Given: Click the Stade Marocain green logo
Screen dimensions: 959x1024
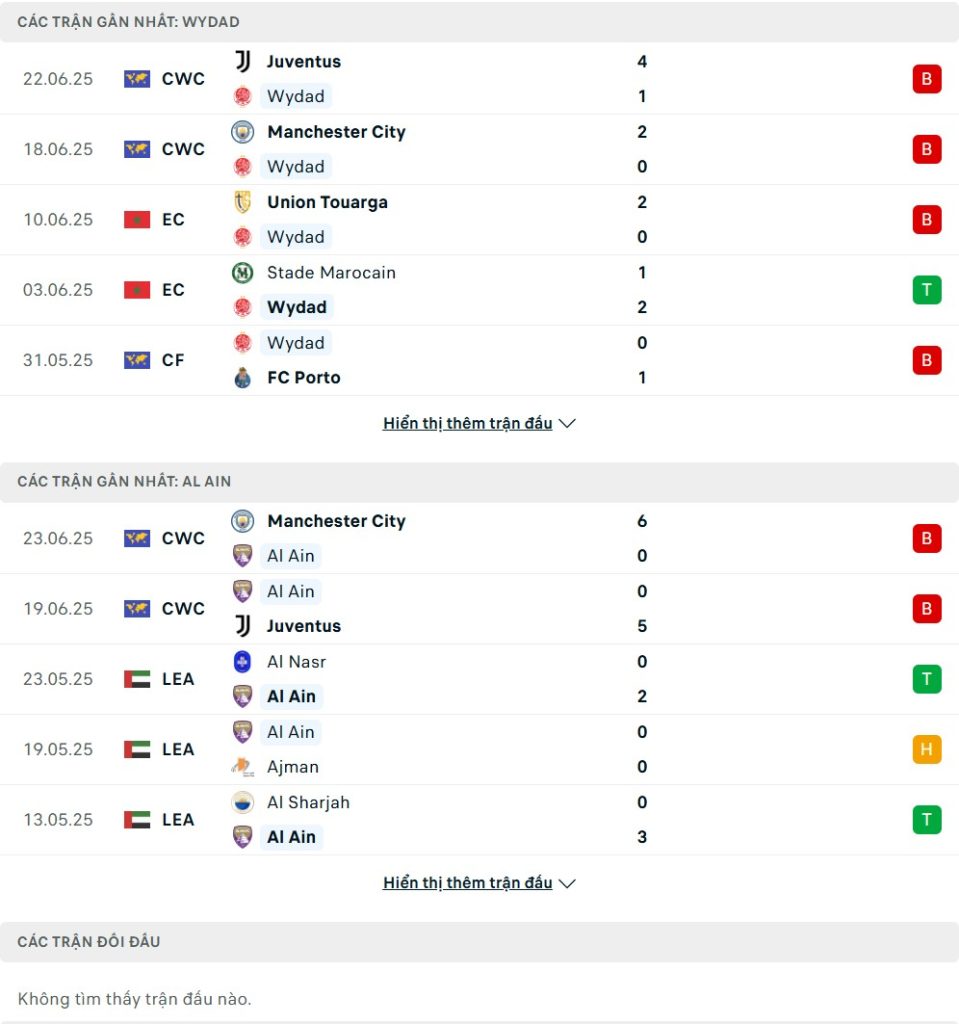Looking at the screenshot, I should click(x=242, y=272).
